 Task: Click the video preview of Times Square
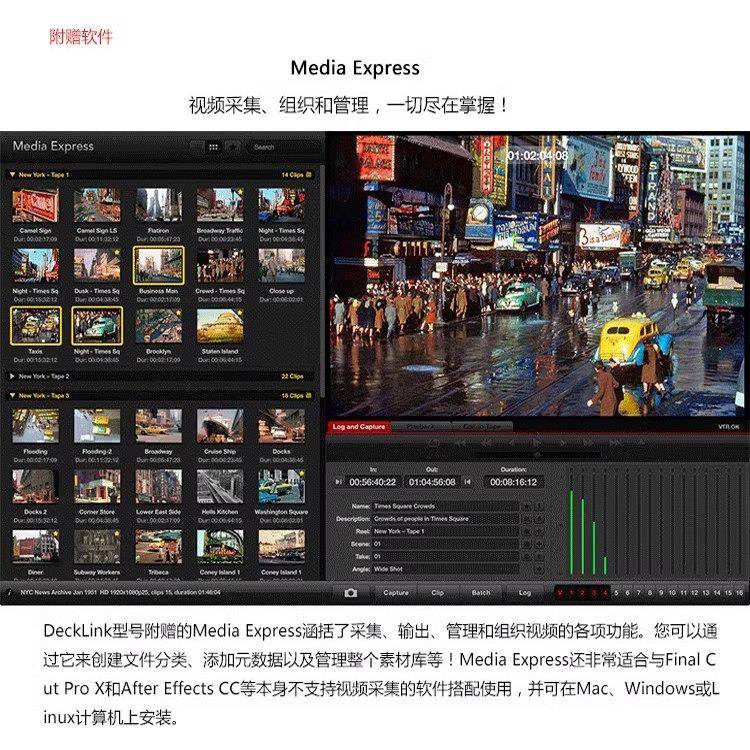pyautogui.click(x=538, y=275)
